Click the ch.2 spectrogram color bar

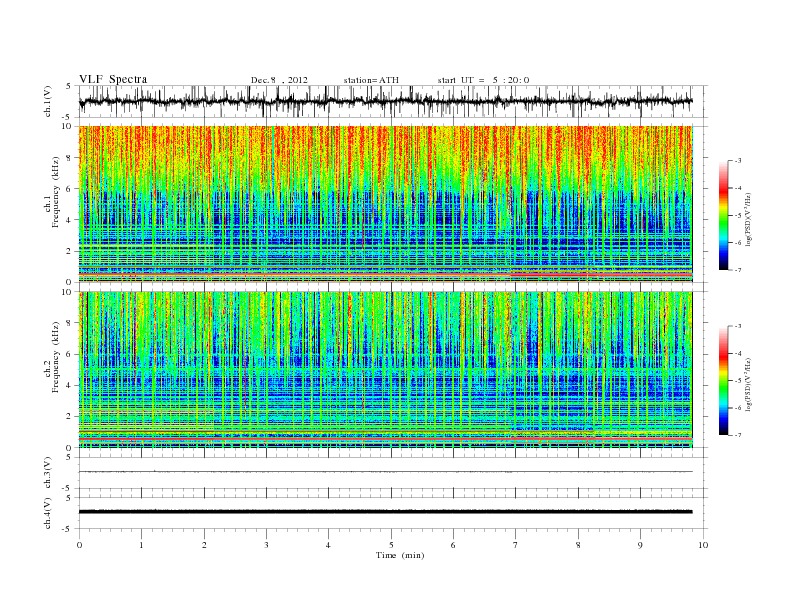tap(723, 381)
